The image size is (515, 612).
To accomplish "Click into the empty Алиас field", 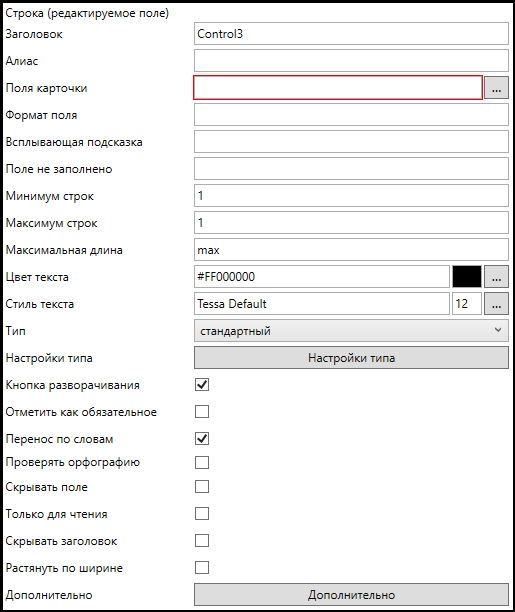I will pos(351,60).
